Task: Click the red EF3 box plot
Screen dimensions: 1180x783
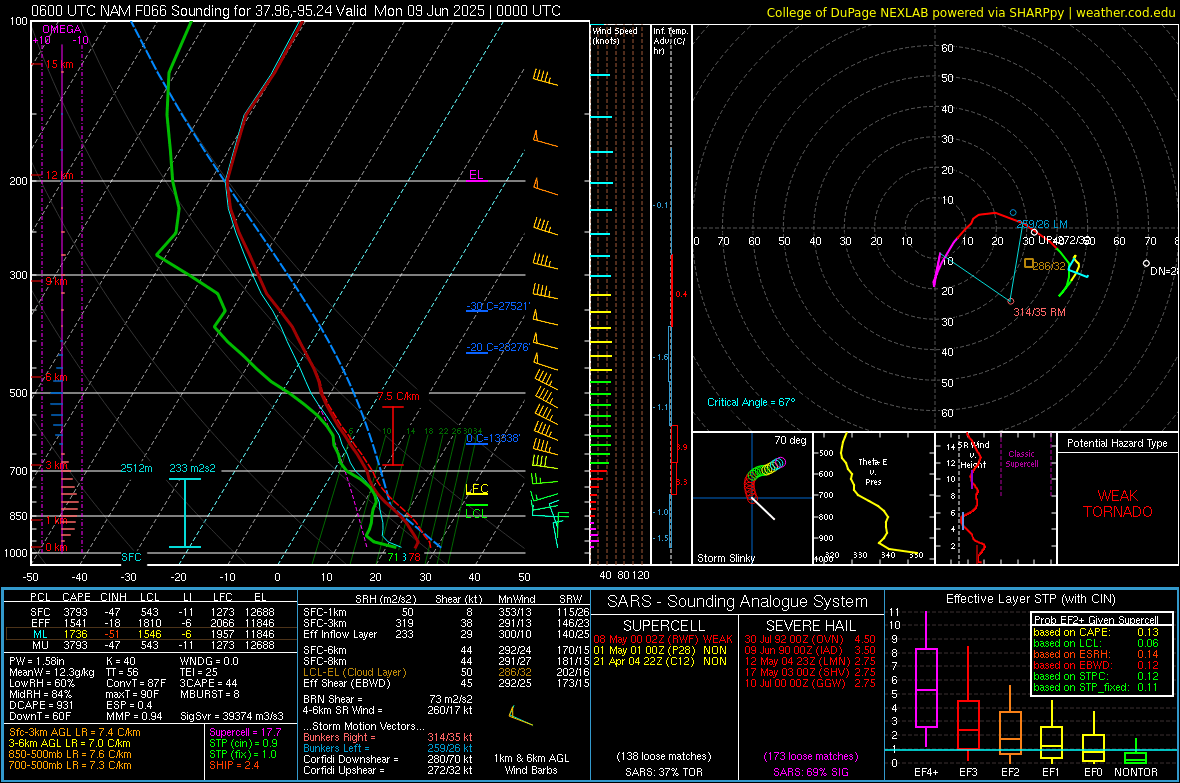Action: click(x=968, y=724)
